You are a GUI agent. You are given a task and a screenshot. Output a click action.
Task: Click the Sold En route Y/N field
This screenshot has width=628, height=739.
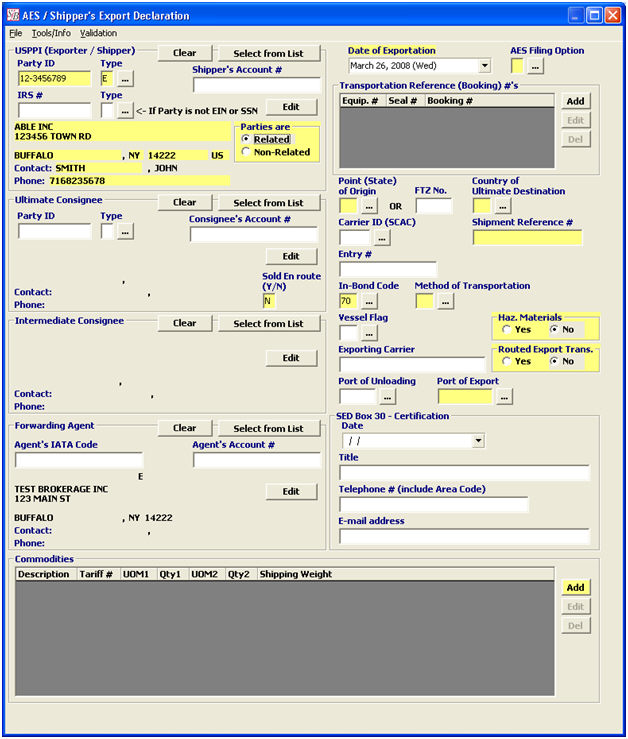click(x=269, y=301)
